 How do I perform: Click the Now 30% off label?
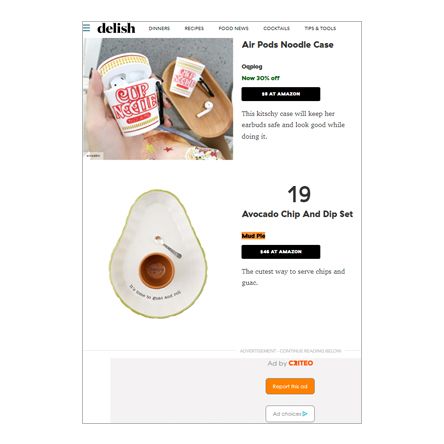[261, 78]
